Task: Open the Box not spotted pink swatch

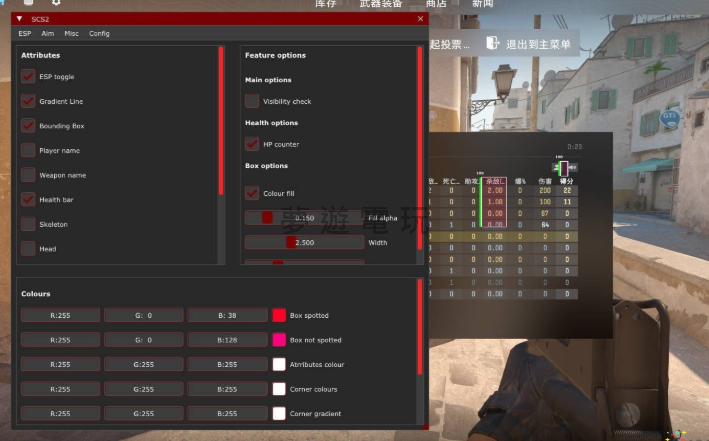Action: pos(279,340)
